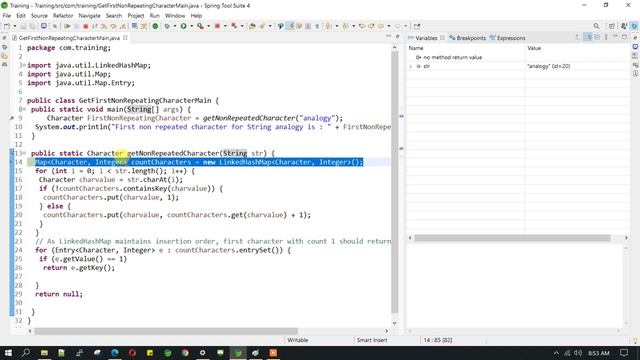Open the Help menu
Screen dimensions: 640x360
click(196, 16)
